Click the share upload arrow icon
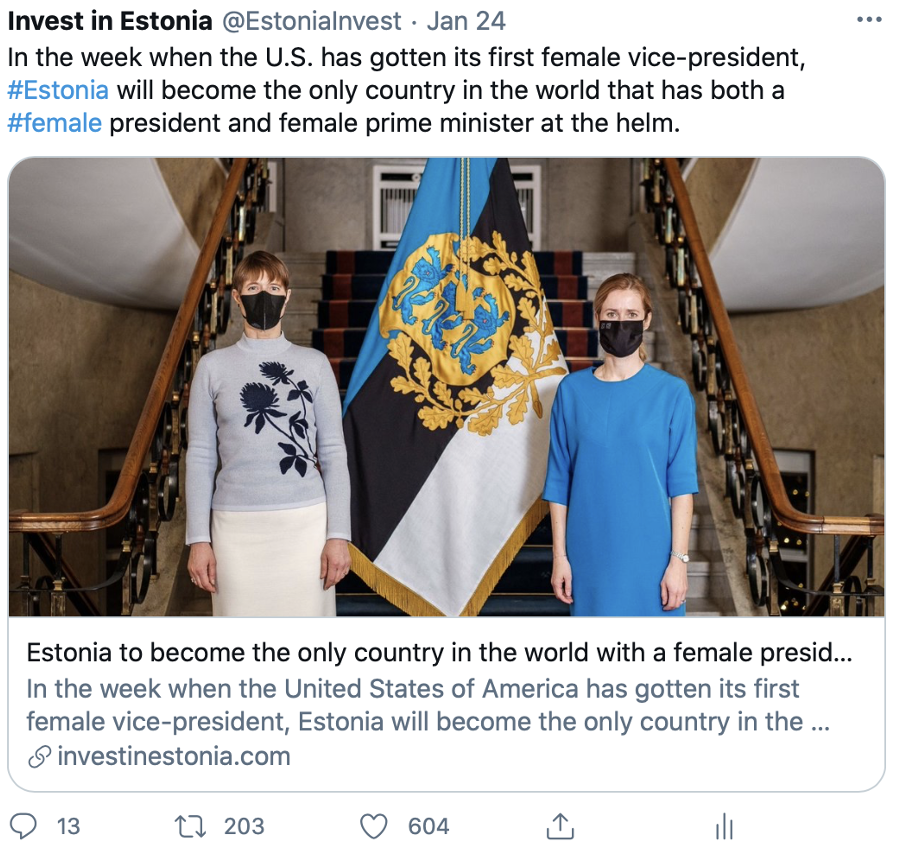The image size is (900, 850). [x=559, y=826]
